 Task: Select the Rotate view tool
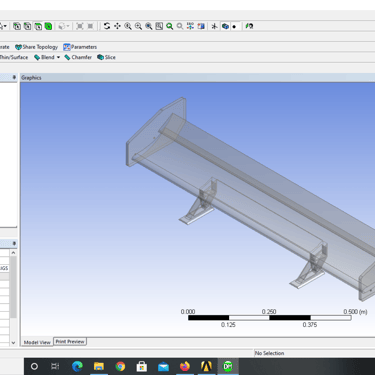(107, 26)
